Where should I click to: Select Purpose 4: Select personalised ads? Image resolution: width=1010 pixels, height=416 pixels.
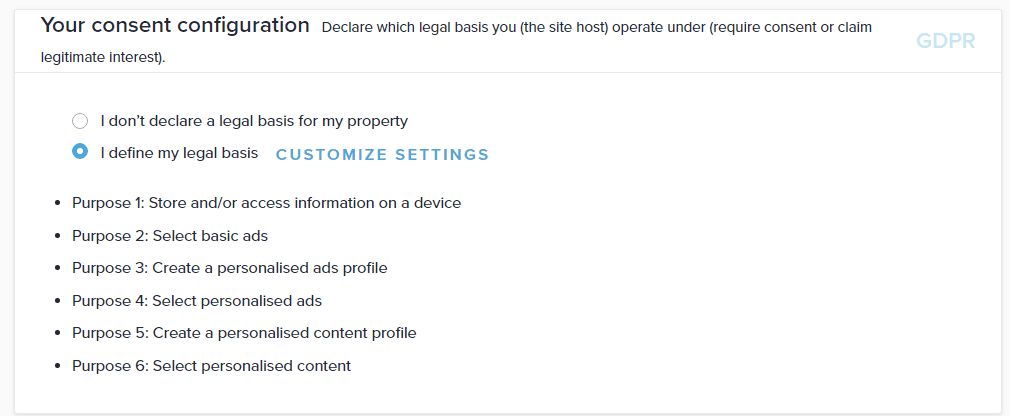(x=197, y=300)
